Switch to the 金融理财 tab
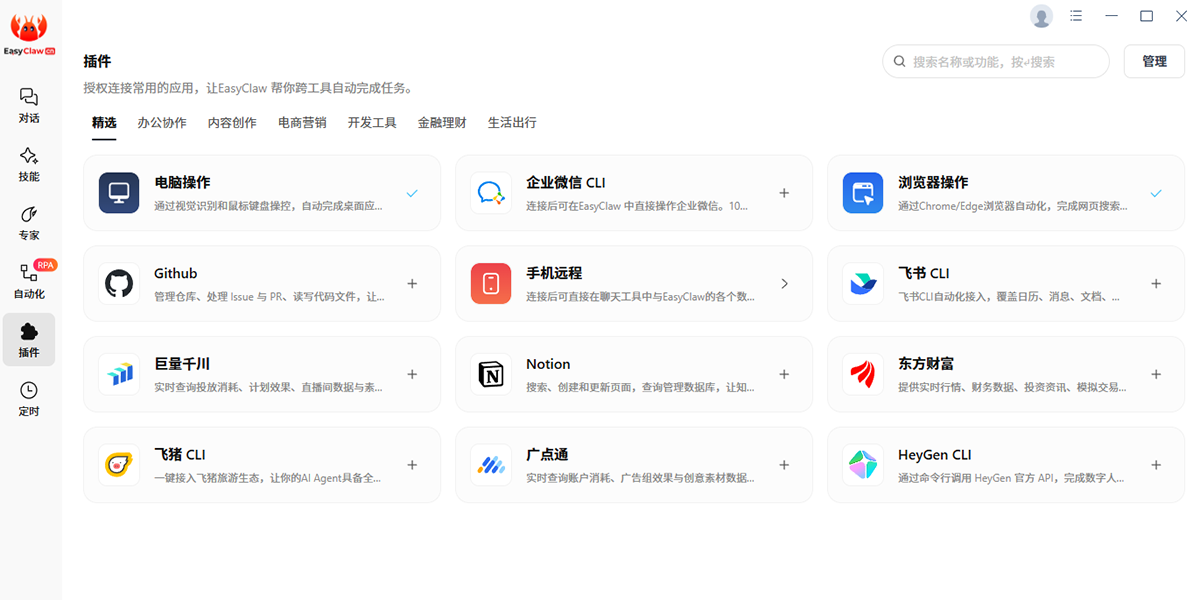1200x600 pixels. [442, 123]
